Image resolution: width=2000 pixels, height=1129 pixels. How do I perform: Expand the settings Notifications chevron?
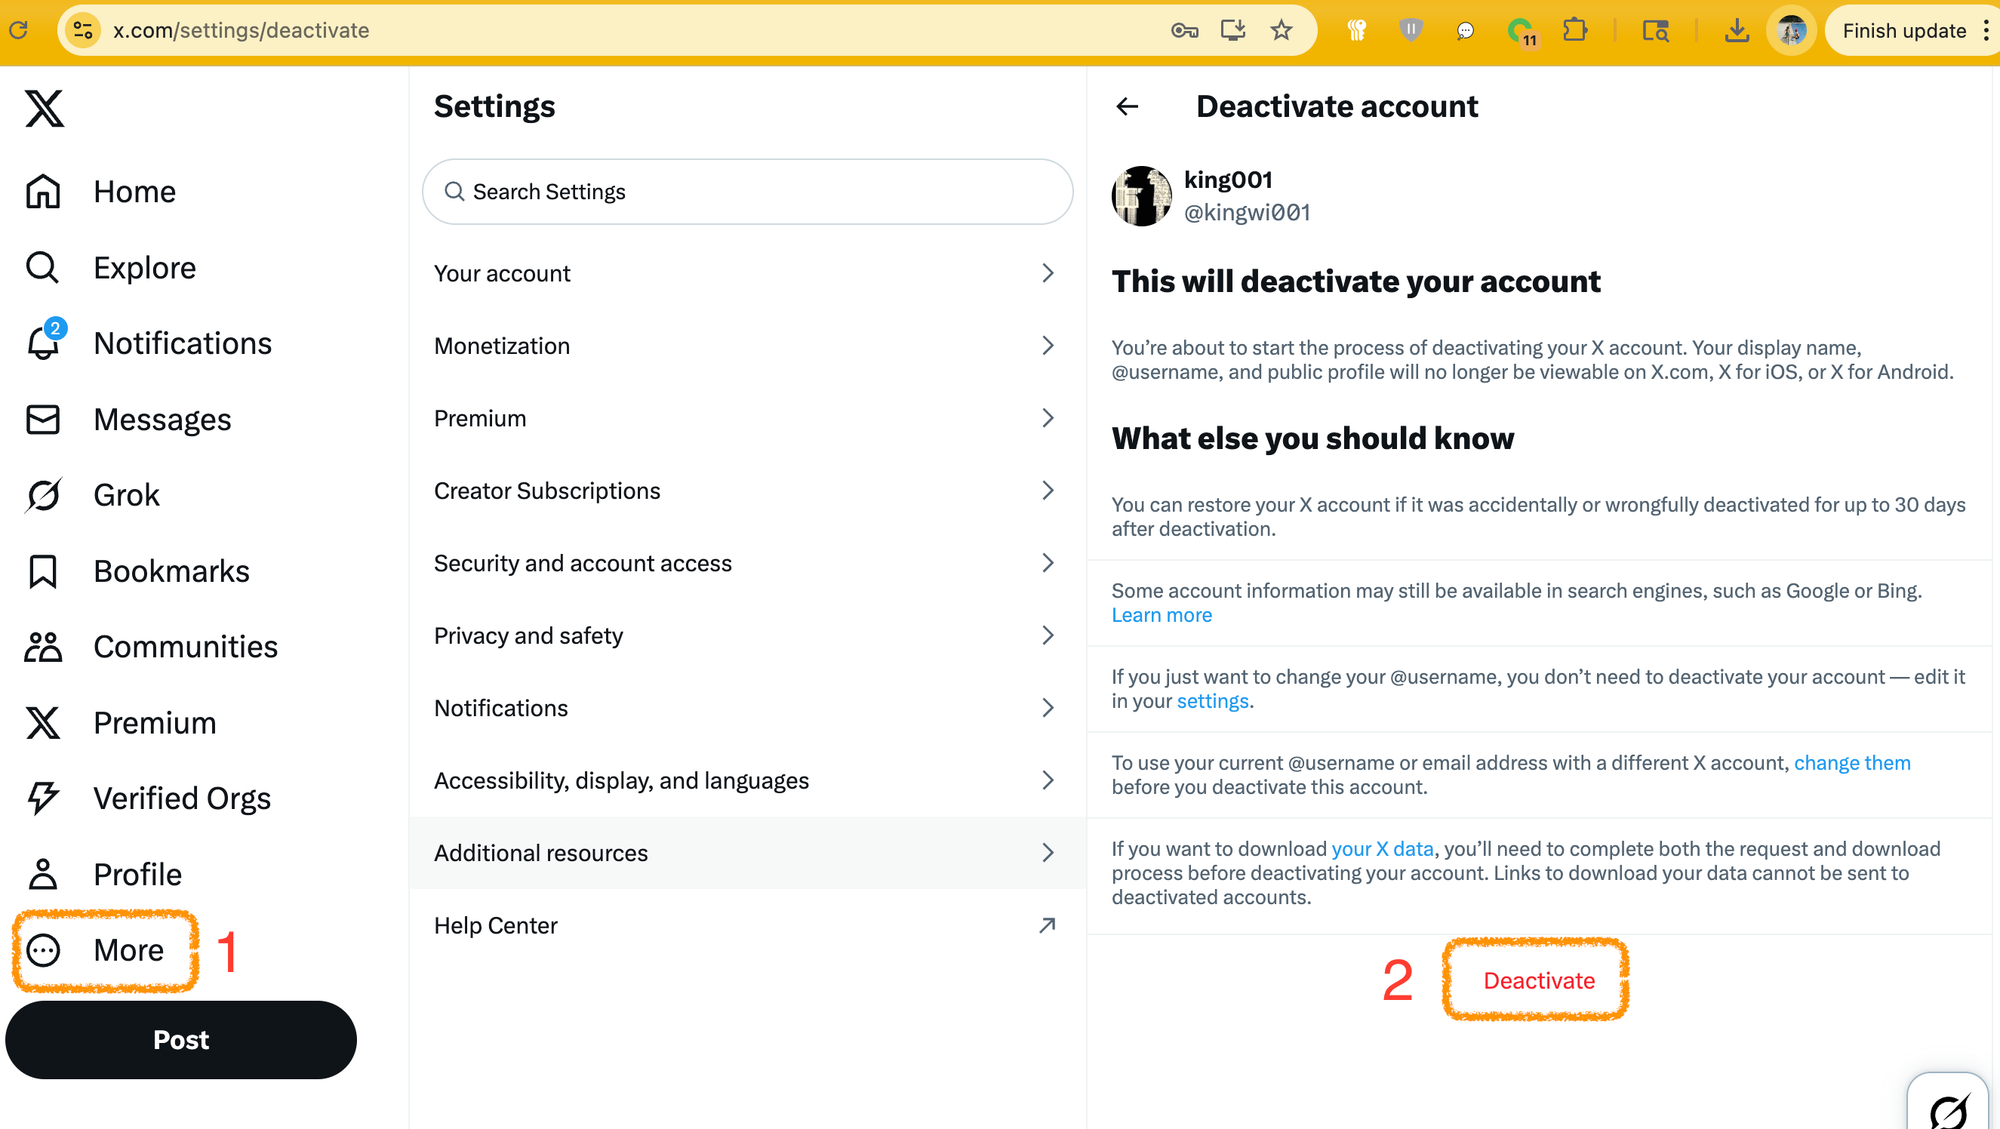tap(1048, 708)
